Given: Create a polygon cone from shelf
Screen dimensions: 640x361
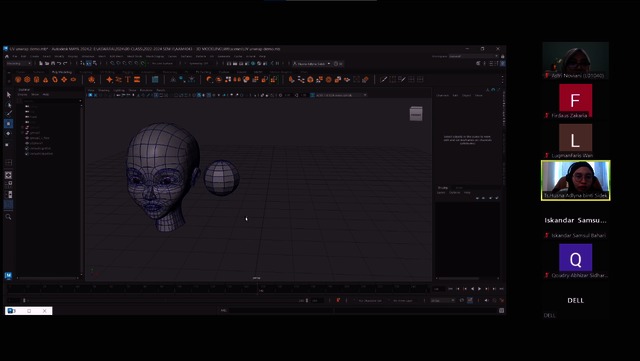Looking at the screenshot, I should (45, 80).
